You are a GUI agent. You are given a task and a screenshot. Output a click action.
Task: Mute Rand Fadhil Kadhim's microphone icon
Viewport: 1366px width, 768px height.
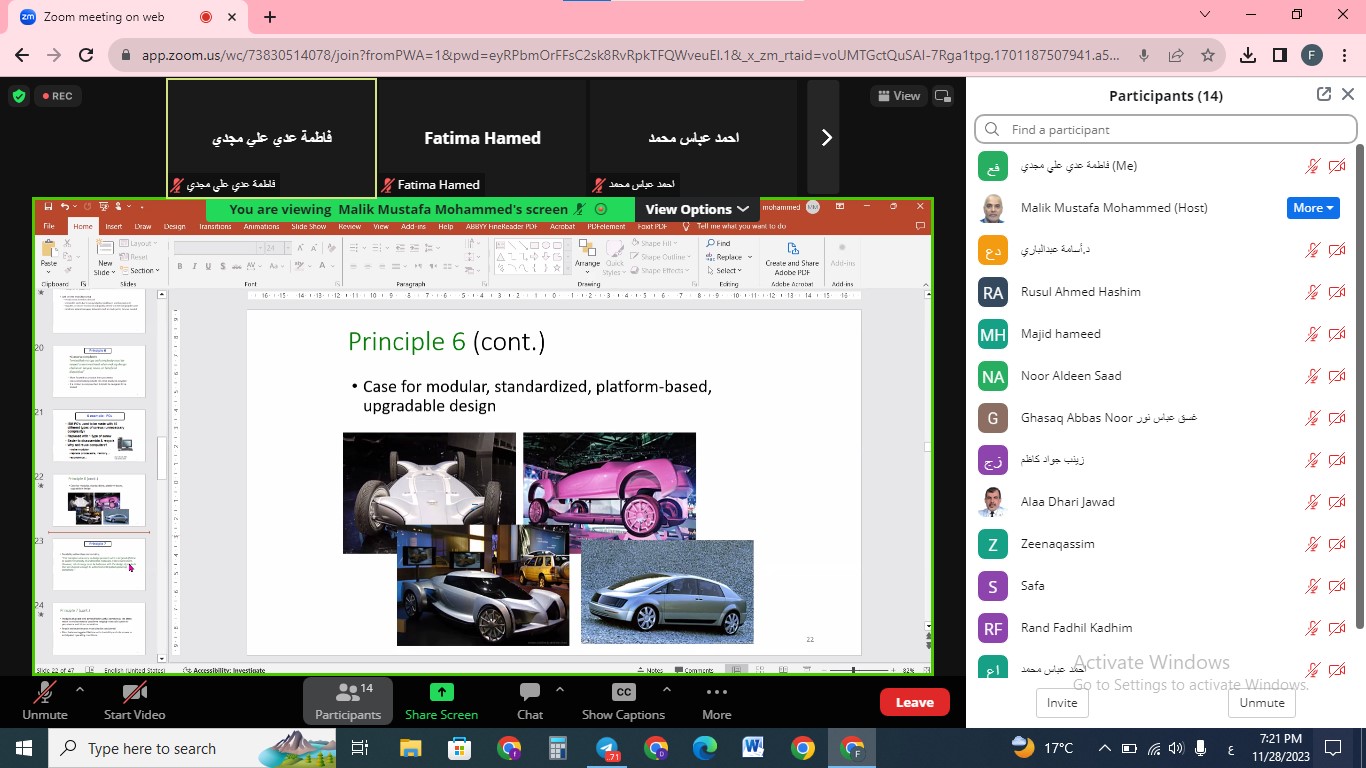1312,628
